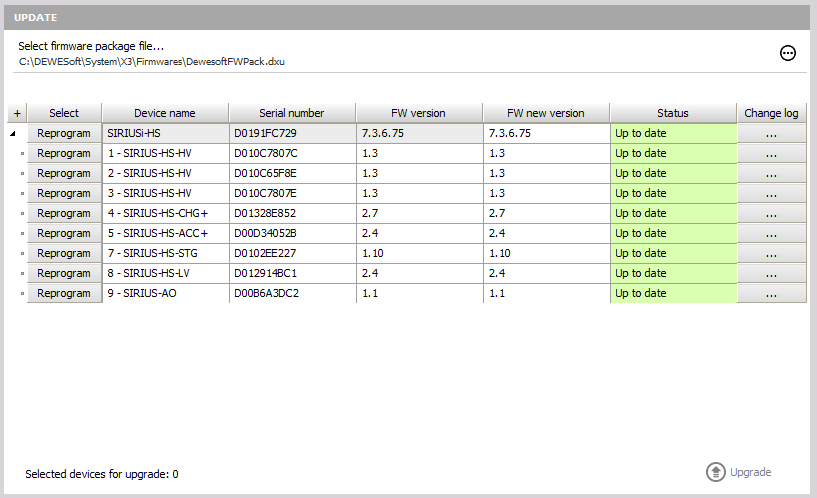Image resolution: width=817 pixels, height=498 pixels.
Task: Open change log for 9 - SIRIUS-AO
Action: coord(771,293)
